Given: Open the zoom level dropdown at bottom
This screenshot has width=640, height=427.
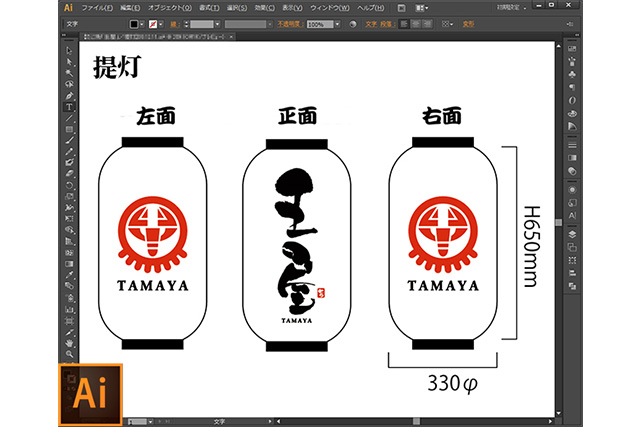Looking at the screenshot, I should (151, 421).
